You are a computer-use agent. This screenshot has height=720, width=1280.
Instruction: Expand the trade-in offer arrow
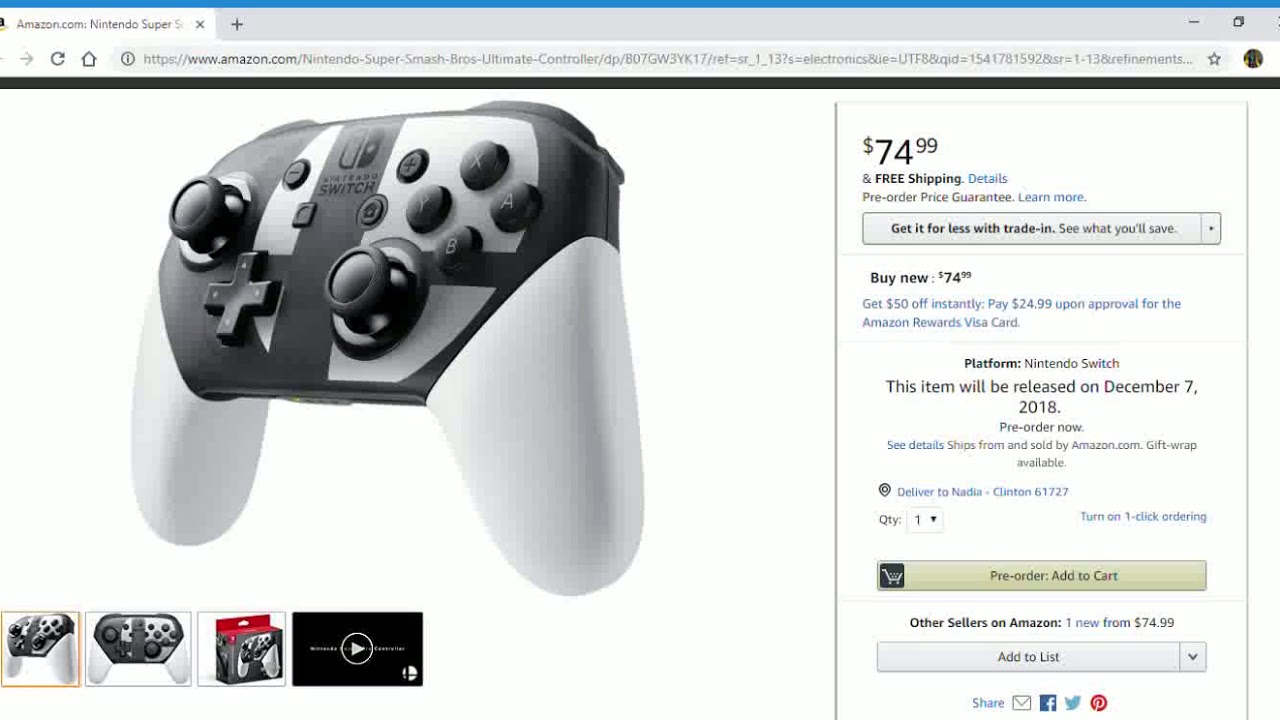1211,228
